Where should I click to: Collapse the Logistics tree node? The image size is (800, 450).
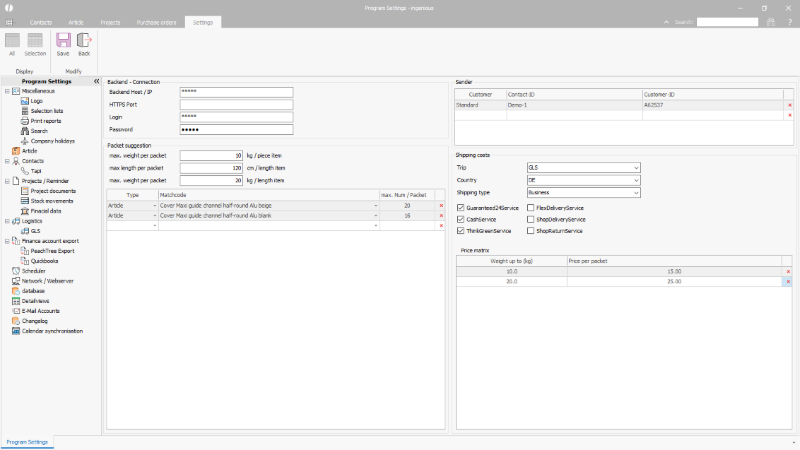[7, 221]
